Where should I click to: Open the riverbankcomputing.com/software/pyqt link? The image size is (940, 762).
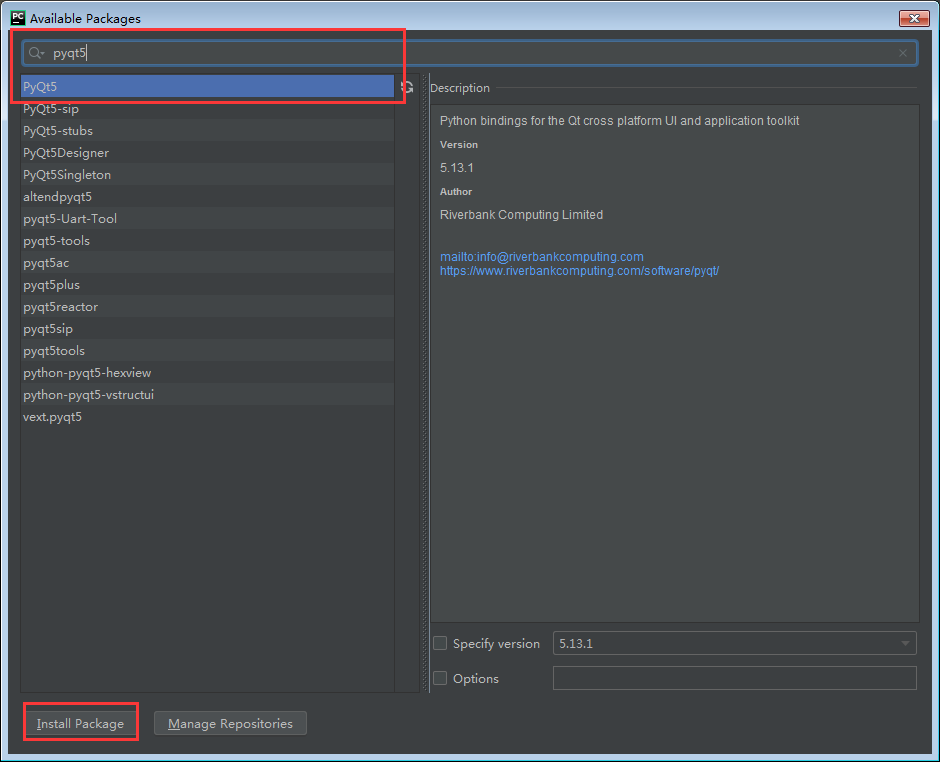(x=579, y=271)
